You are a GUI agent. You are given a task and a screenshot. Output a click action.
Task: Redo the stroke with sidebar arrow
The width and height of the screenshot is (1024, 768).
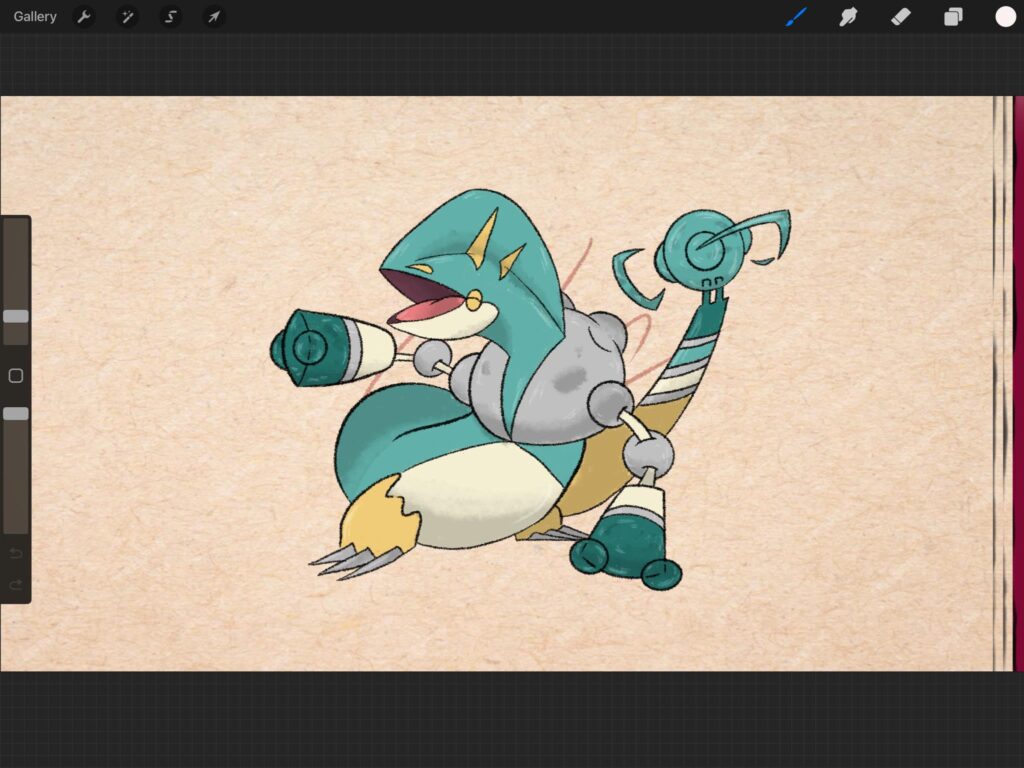[x=16, y=584]
